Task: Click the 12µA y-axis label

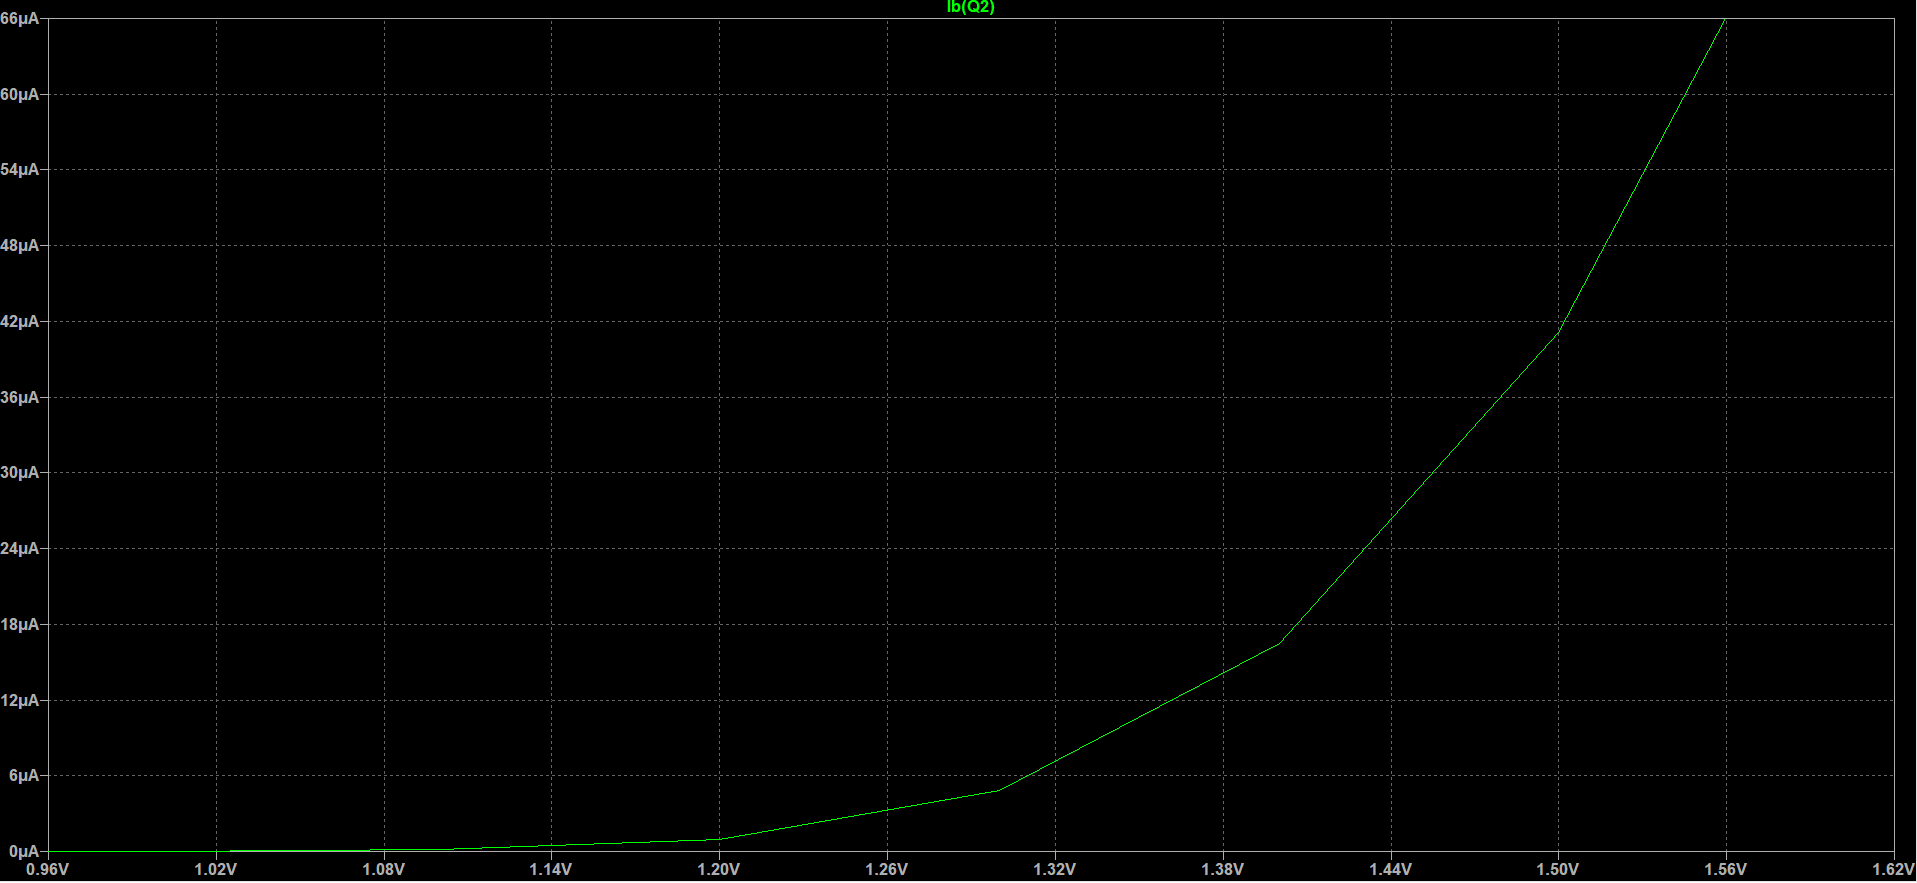Action: [x=20, y=701]
